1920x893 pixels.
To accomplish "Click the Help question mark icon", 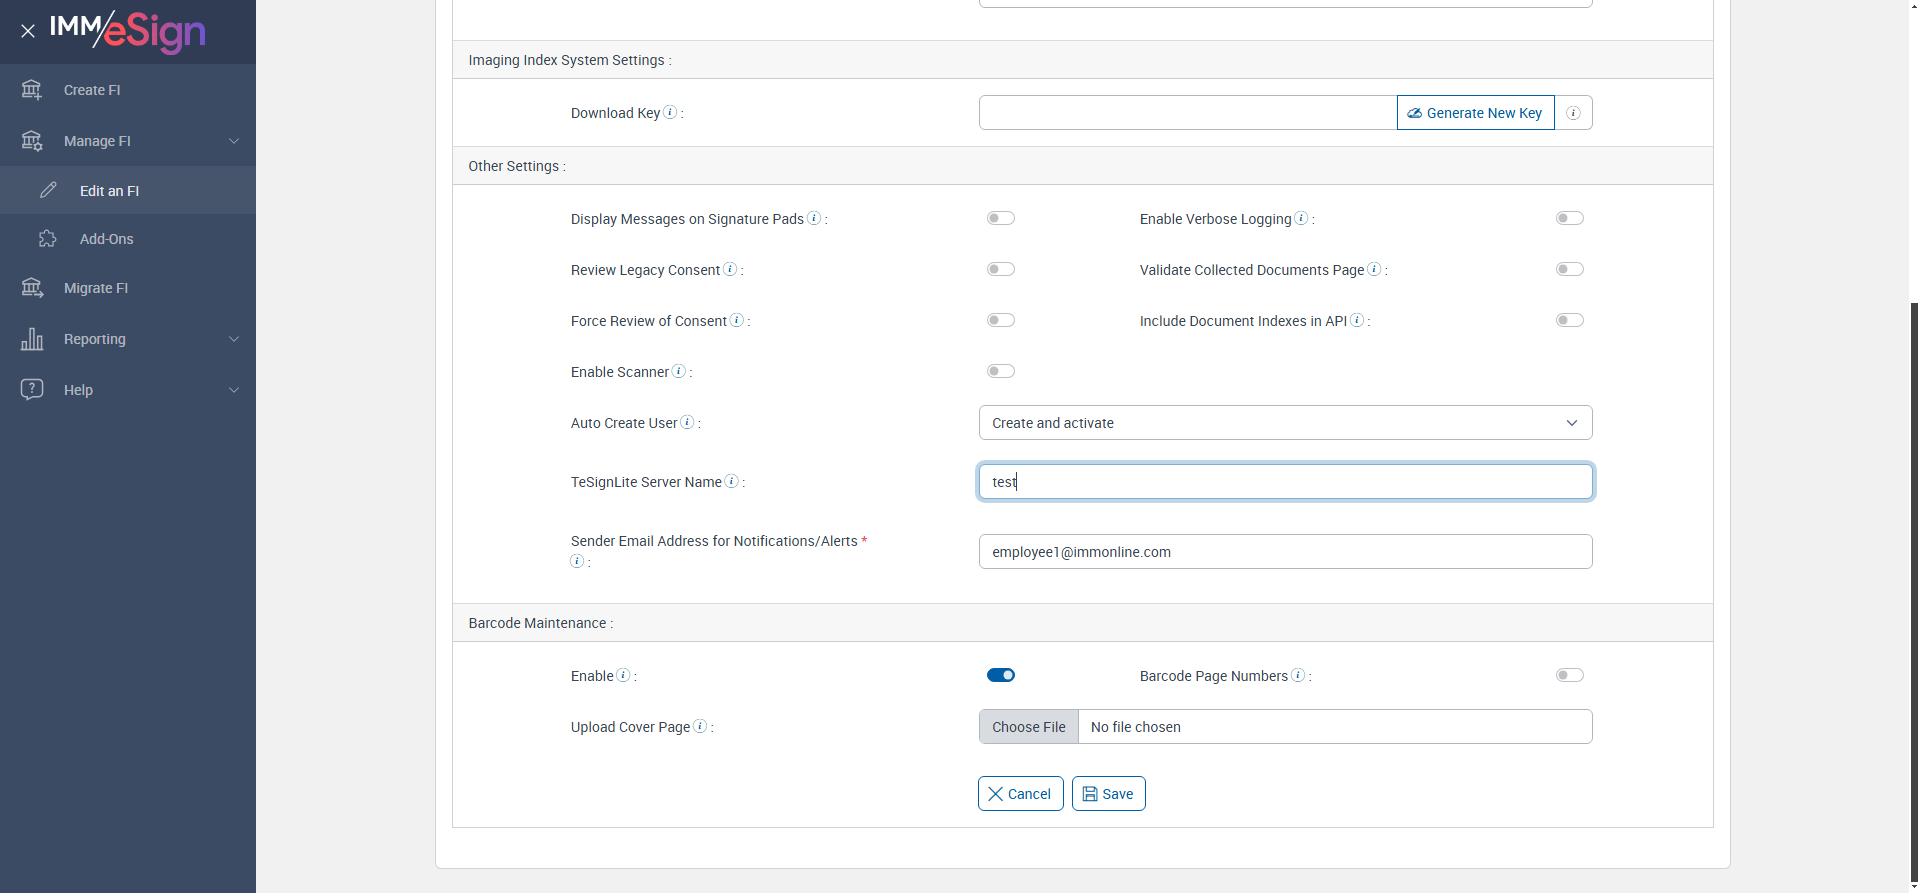I will tap(32, 389).
